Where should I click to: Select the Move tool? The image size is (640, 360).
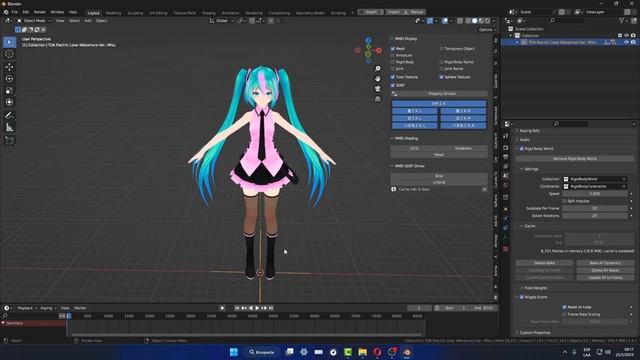tap(9, 67)
